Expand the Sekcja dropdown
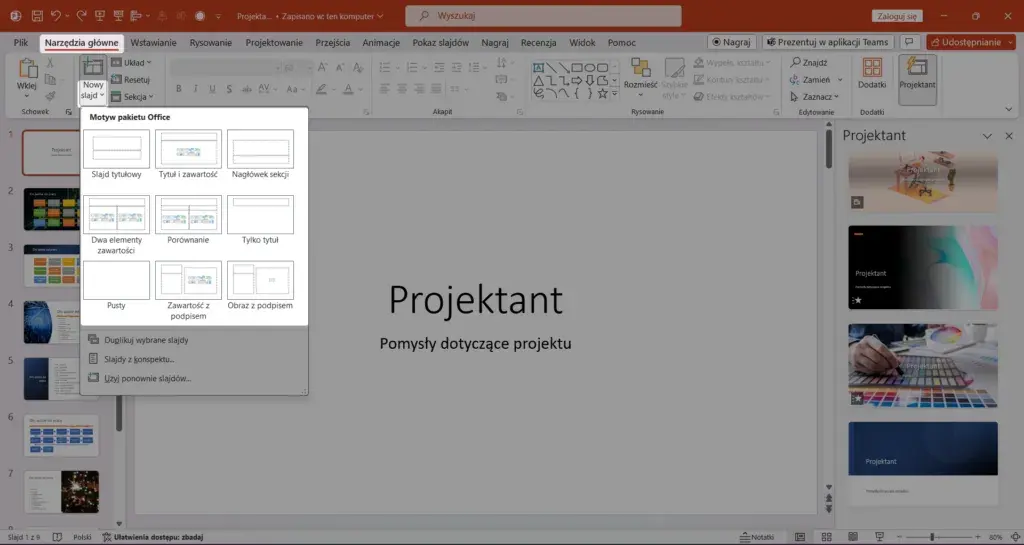Image resolution: width=1024 pixels, height=545 pixels. 132,97
